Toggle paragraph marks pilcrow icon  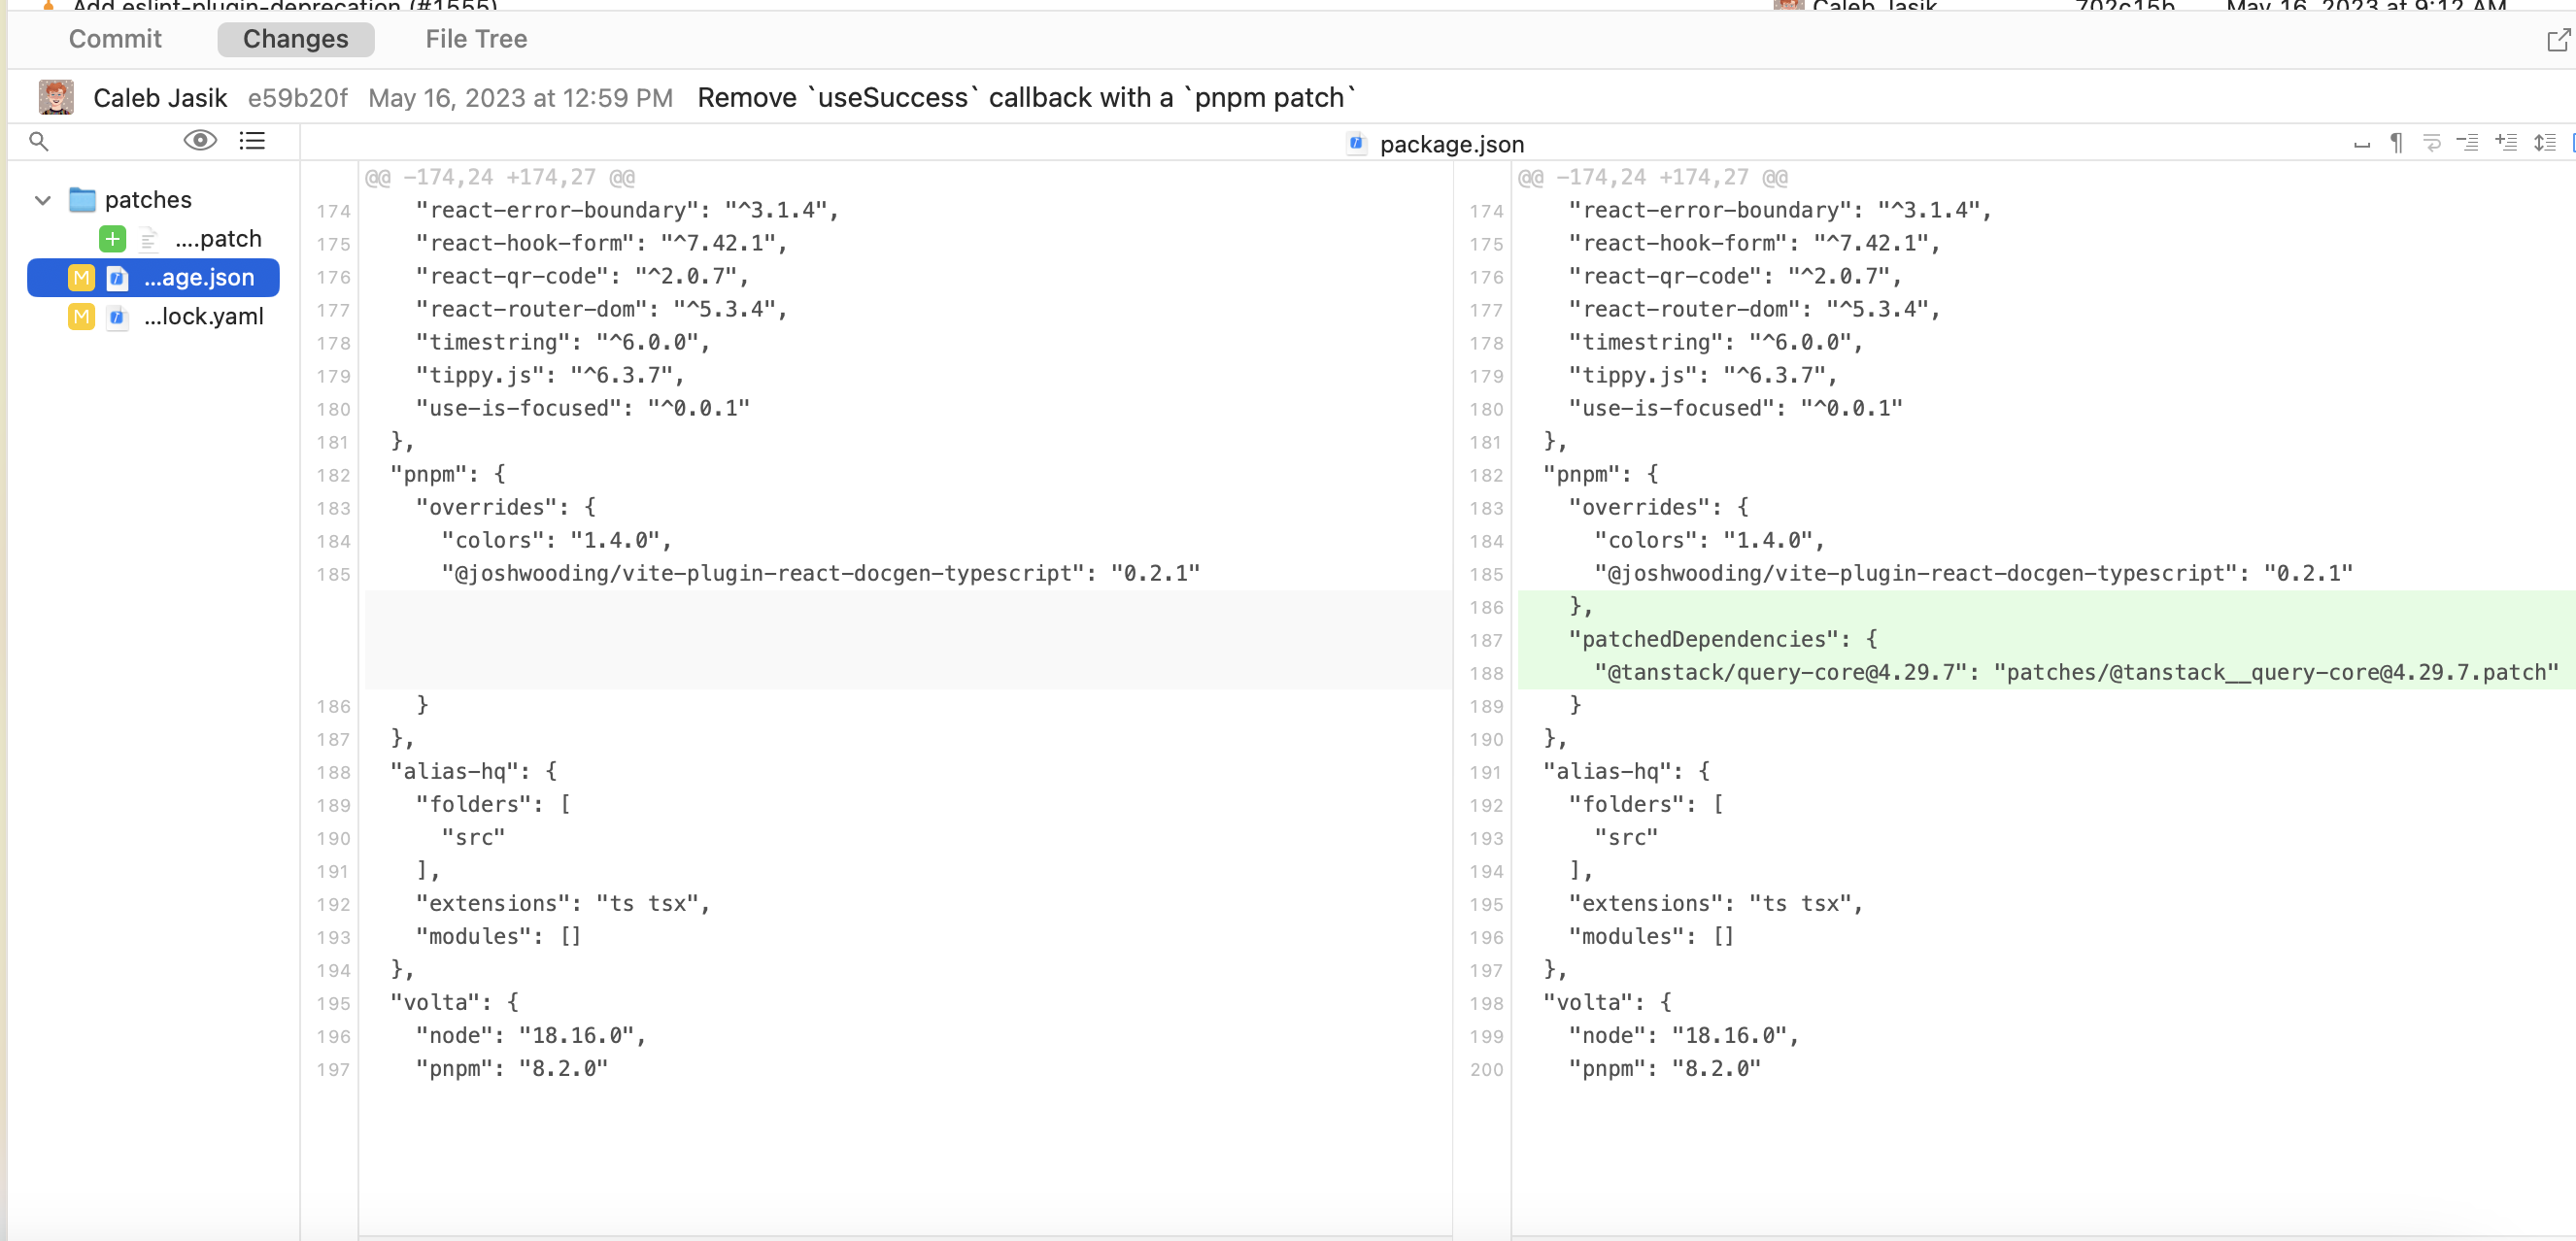click(x=2396, y=143)
